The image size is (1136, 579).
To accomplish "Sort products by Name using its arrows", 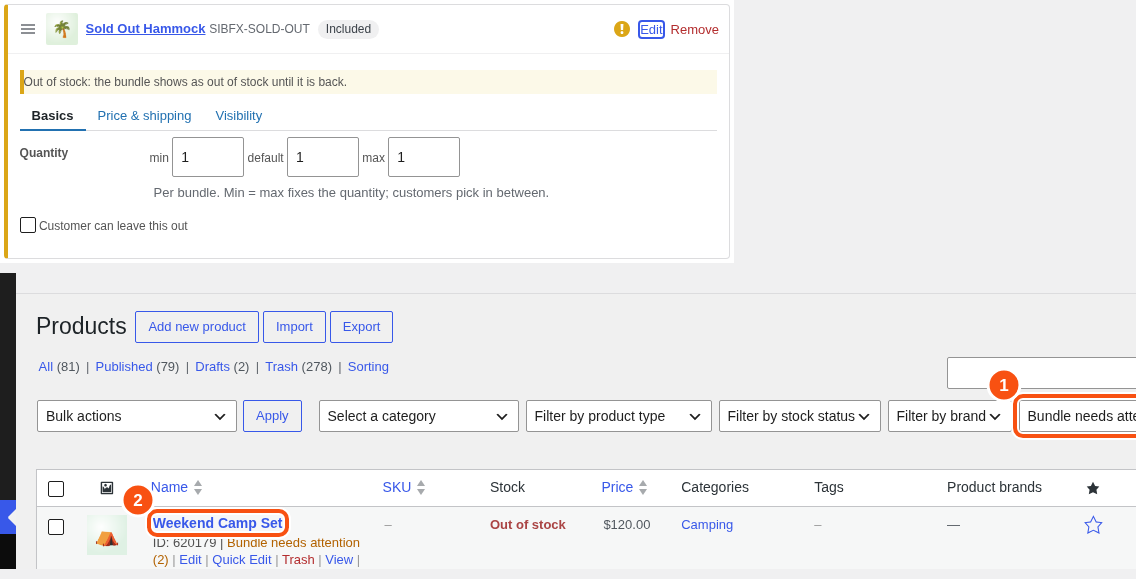I will tap(198, 488).
